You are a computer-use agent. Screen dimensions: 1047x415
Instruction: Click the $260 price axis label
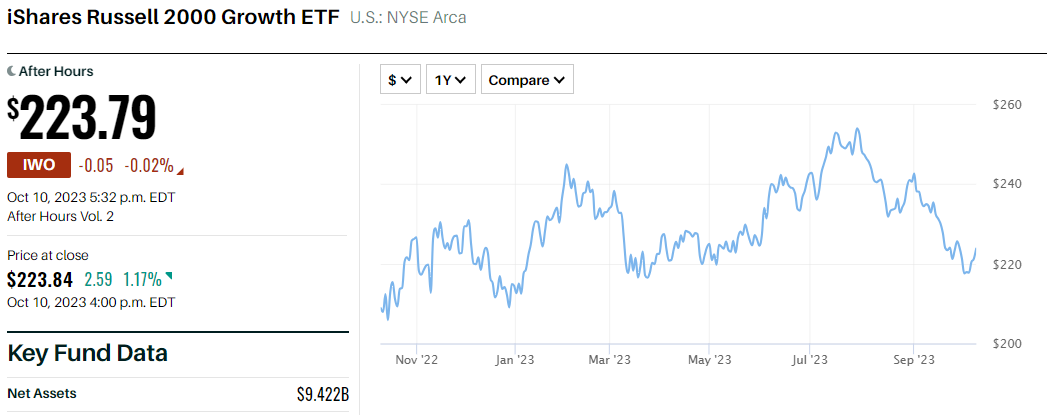point(1007,104)
